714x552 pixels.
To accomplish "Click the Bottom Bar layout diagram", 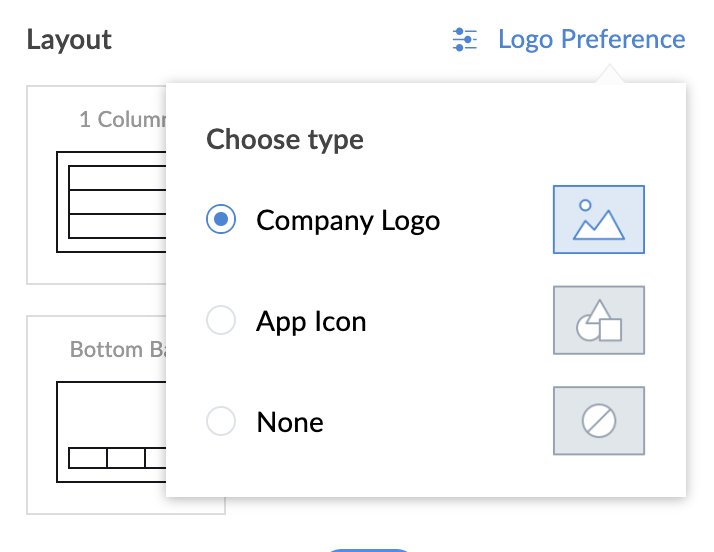I will 112,425.
